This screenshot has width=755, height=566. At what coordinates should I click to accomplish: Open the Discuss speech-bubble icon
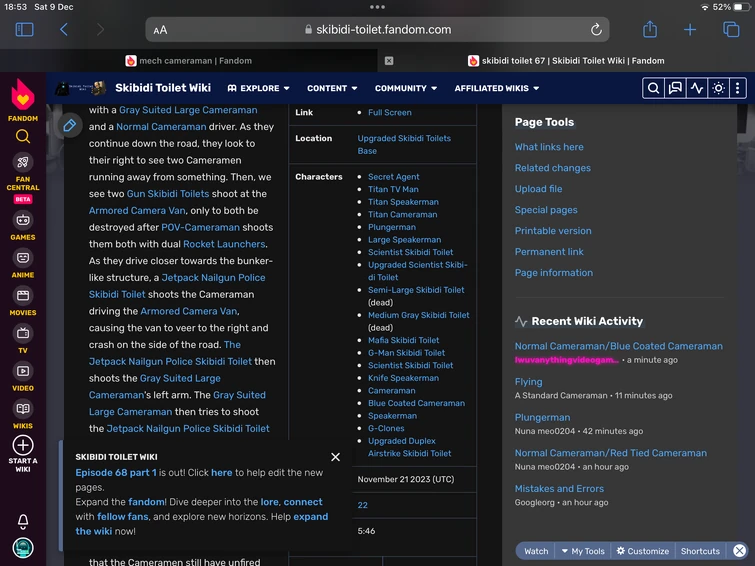[x=675, y=88]
